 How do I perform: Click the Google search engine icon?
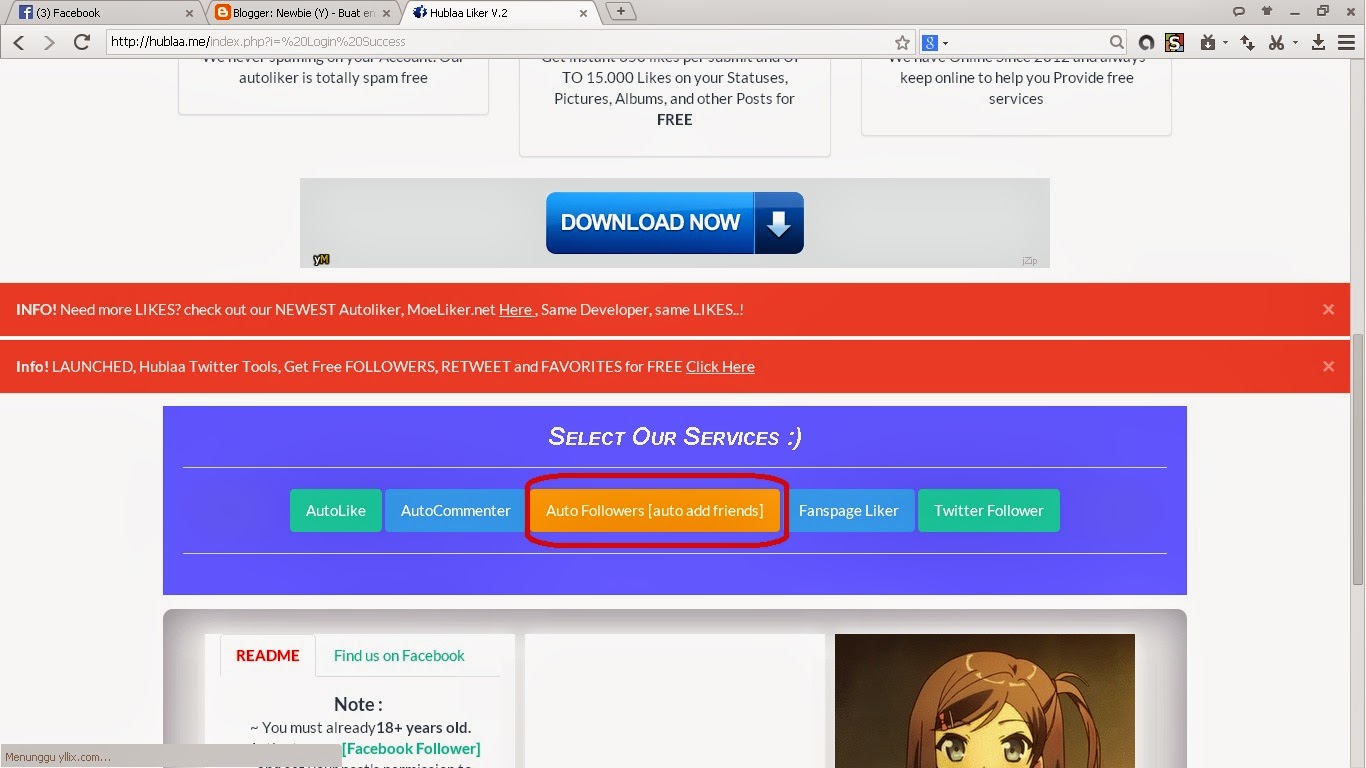click(929, 42)
